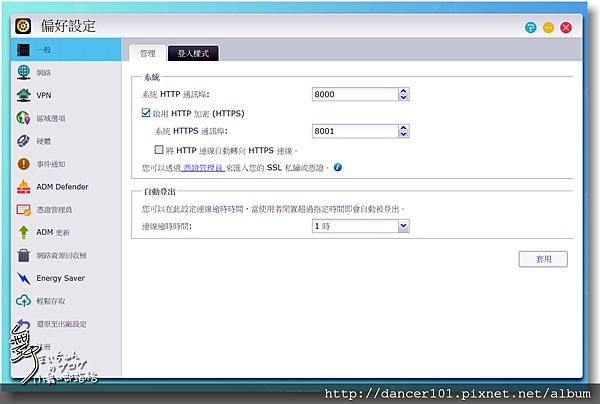Viewport: 600px width, 404px height.
Task: Open the 事件通知 notification icon
Action: [x=23, y=164]
